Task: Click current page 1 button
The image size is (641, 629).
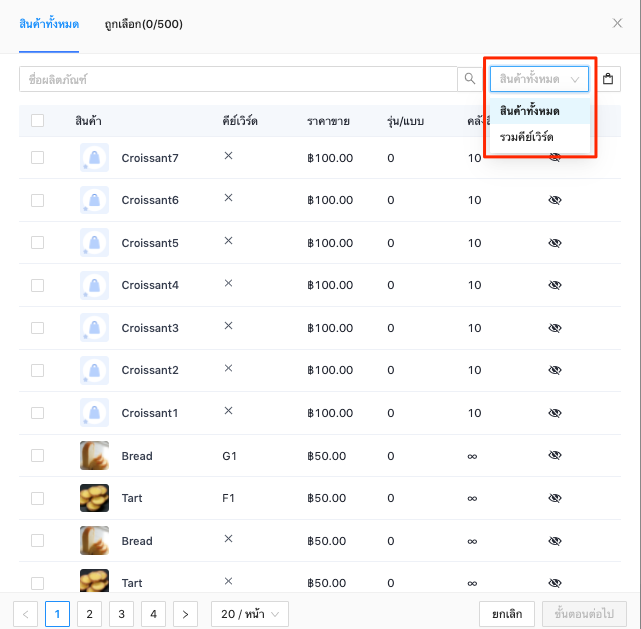Action: coord(57,614)
